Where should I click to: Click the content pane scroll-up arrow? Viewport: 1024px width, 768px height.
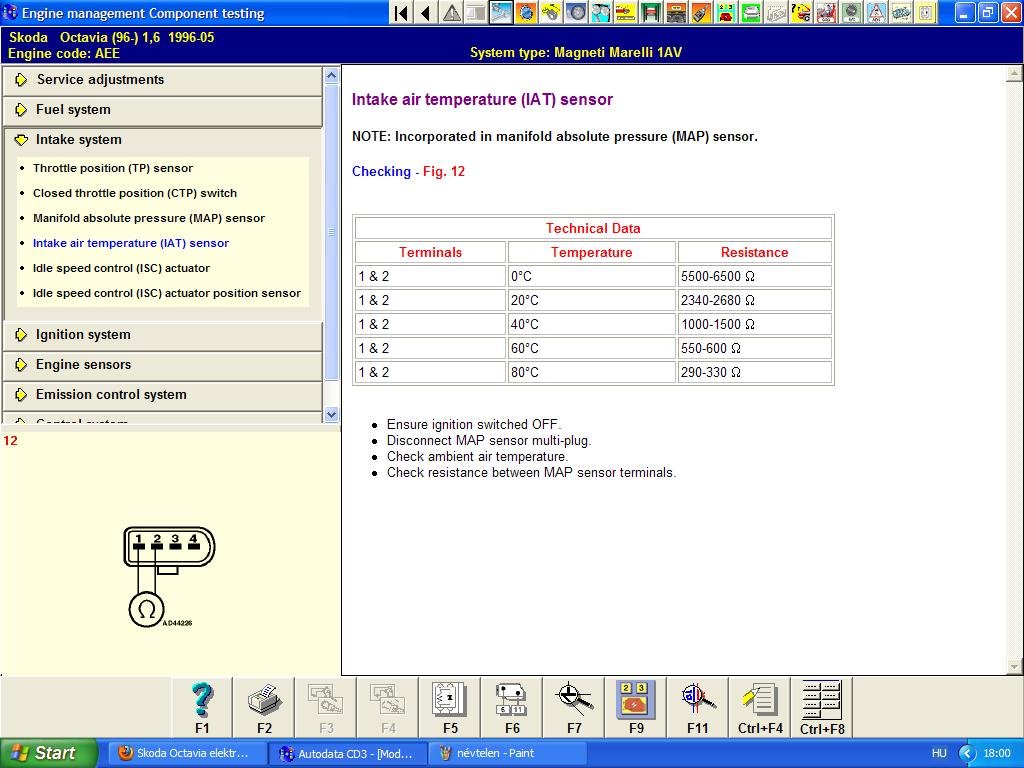coord(1014,74)
